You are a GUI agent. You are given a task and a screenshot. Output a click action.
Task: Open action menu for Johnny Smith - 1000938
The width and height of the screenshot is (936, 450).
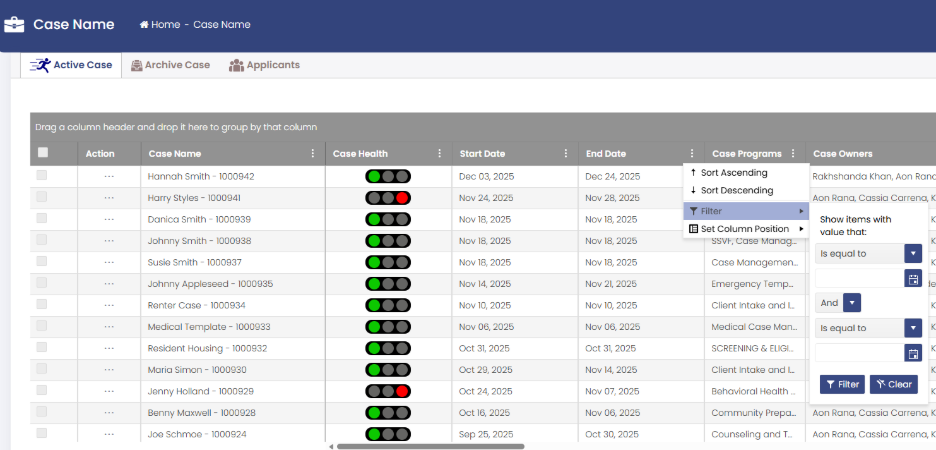(109, 241)
